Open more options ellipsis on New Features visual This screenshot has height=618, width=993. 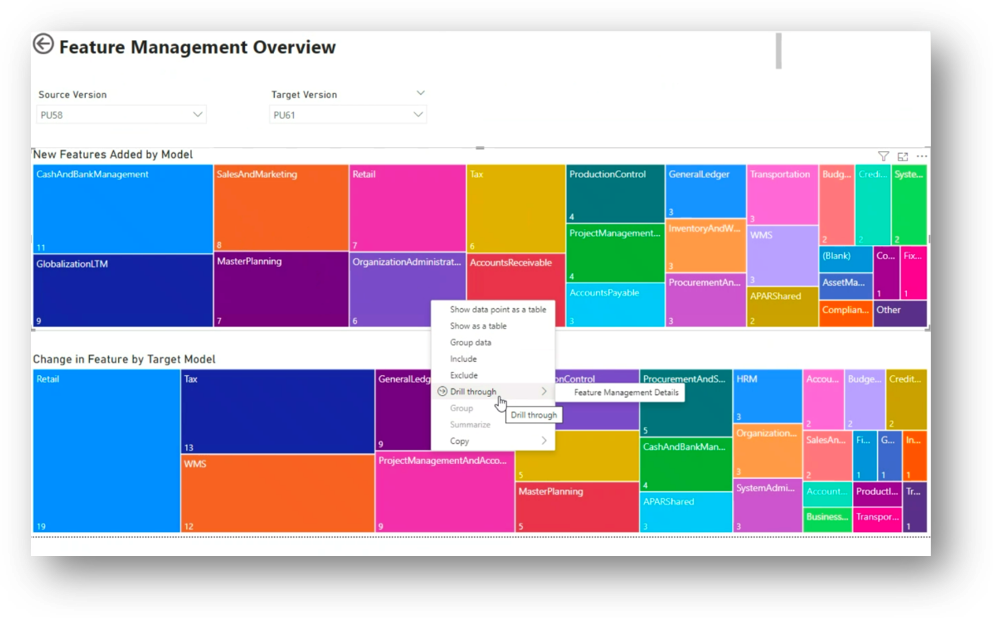922,156
